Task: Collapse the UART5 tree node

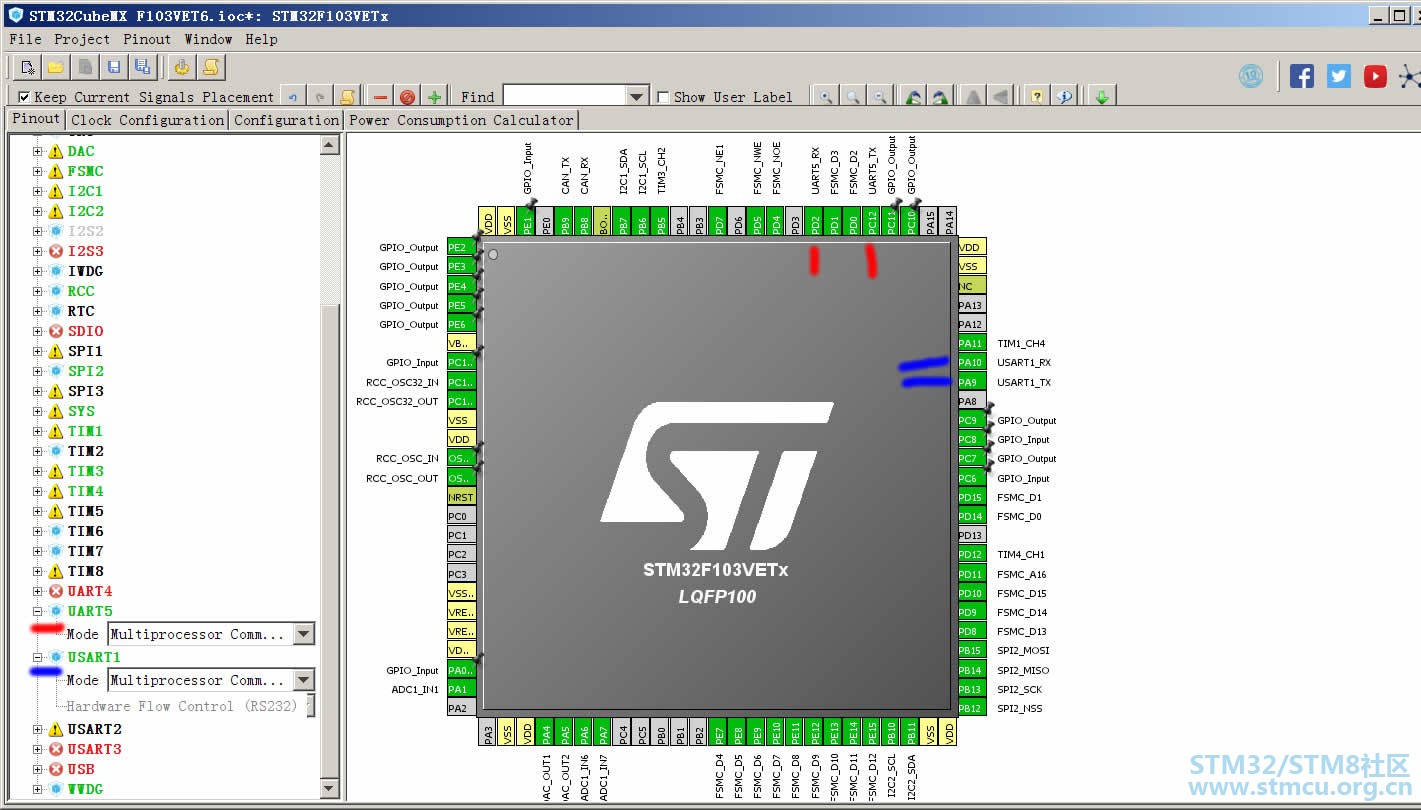Action: click(38, 611)
